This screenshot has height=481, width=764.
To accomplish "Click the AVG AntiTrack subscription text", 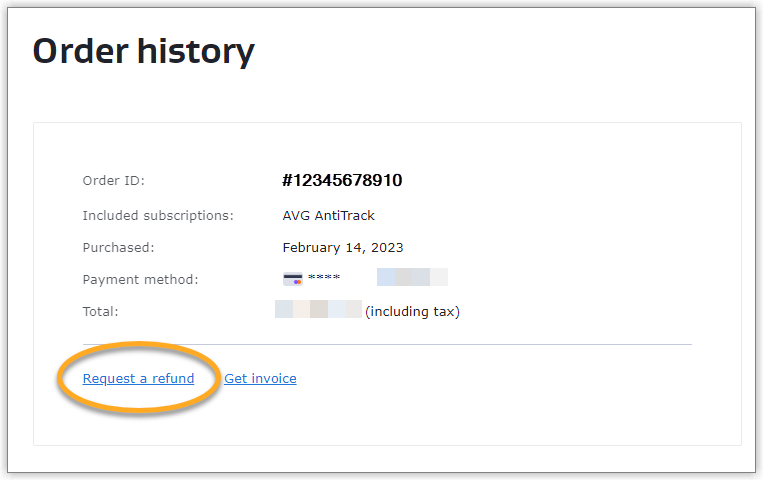I will click(328, 215).
